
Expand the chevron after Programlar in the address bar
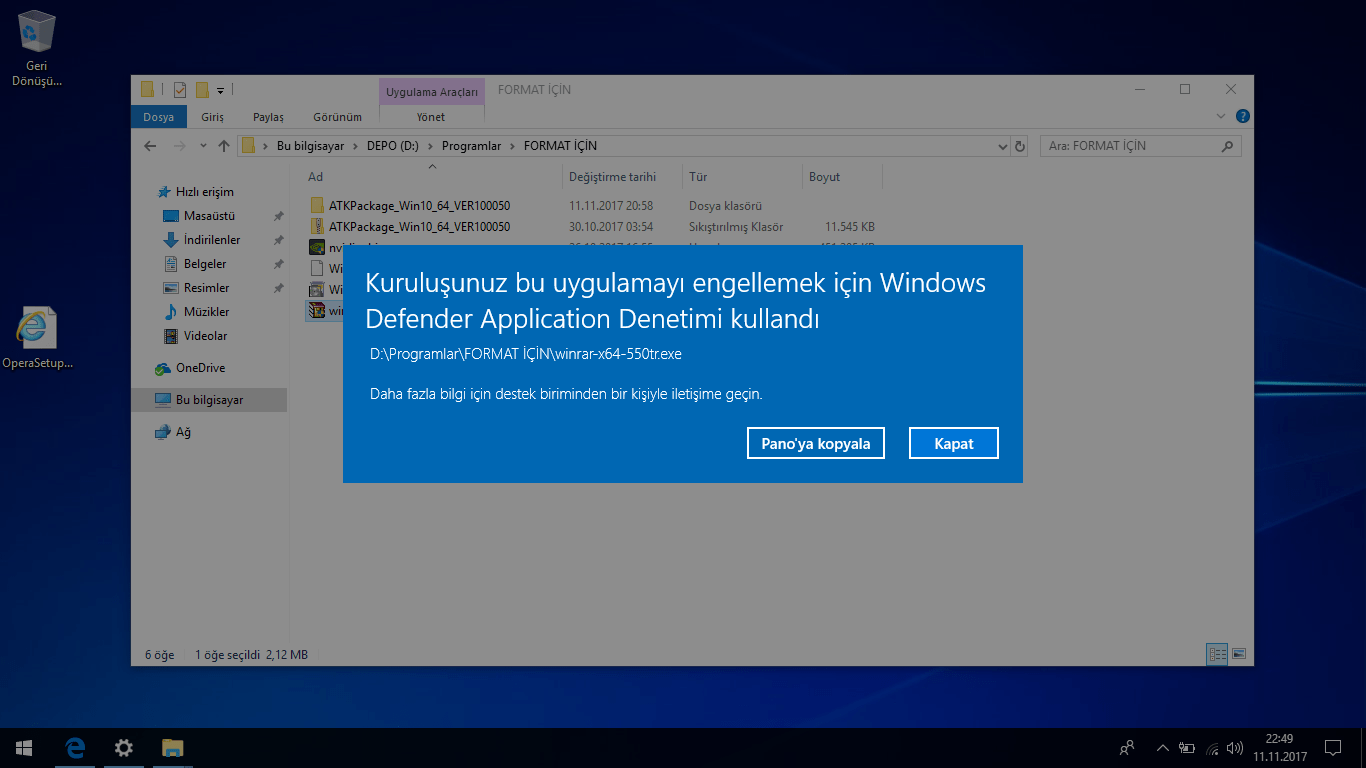click(x=512, y=146)
